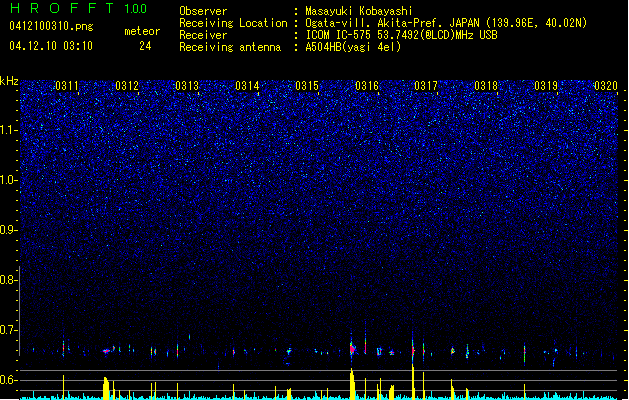Click the HROFFT program title text
The height and width of the screenshot is (400, 629).
pyautogui.click(x=62, y=8)
